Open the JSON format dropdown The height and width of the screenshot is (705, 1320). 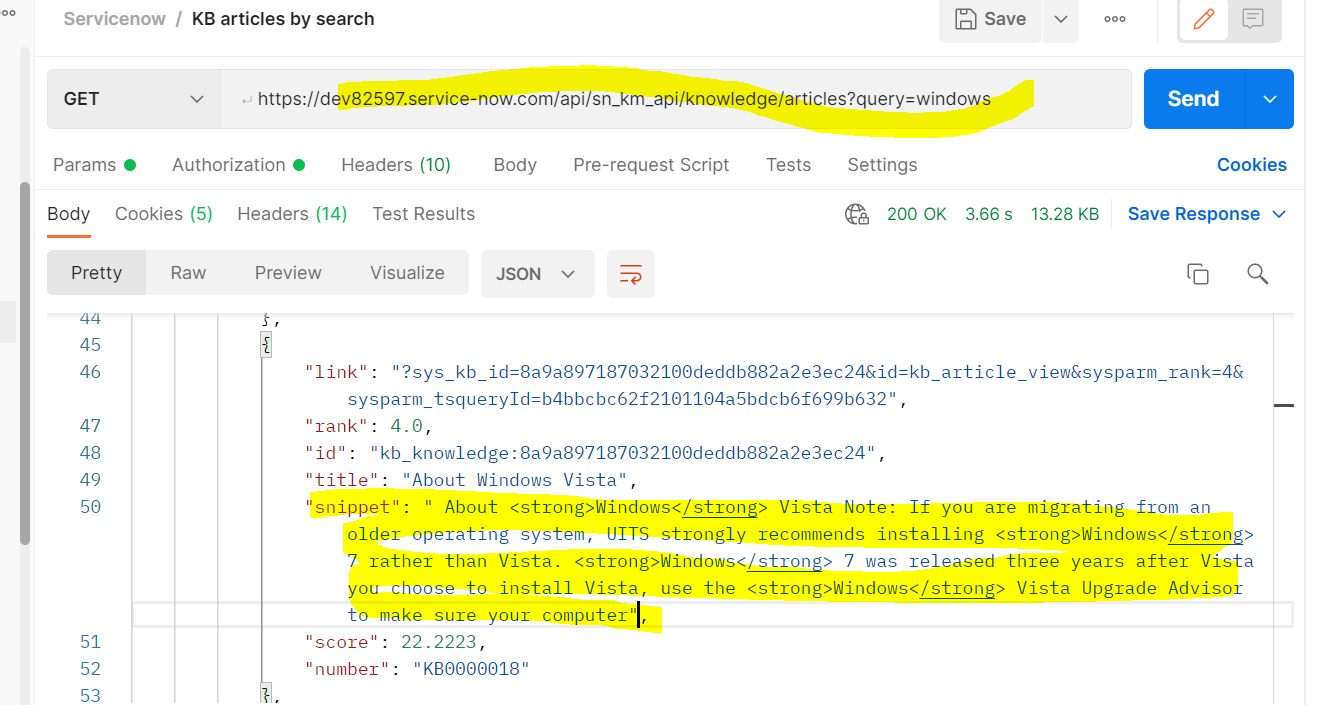click(x=537, y=274)
